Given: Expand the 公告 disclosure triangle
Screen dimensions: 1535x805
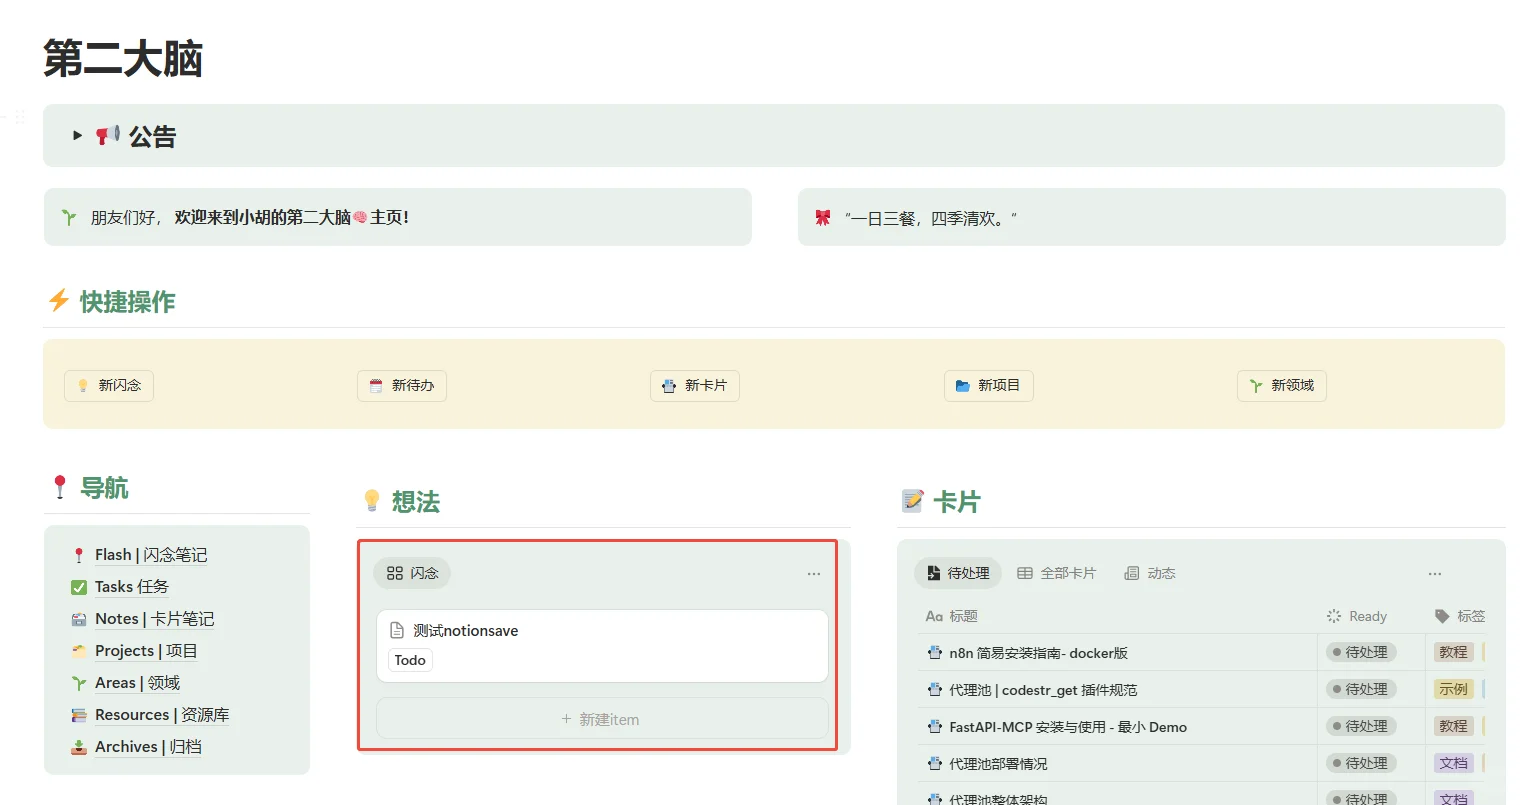Looking at the screenshot, I should pyautogui.click(x=77, y=136).
